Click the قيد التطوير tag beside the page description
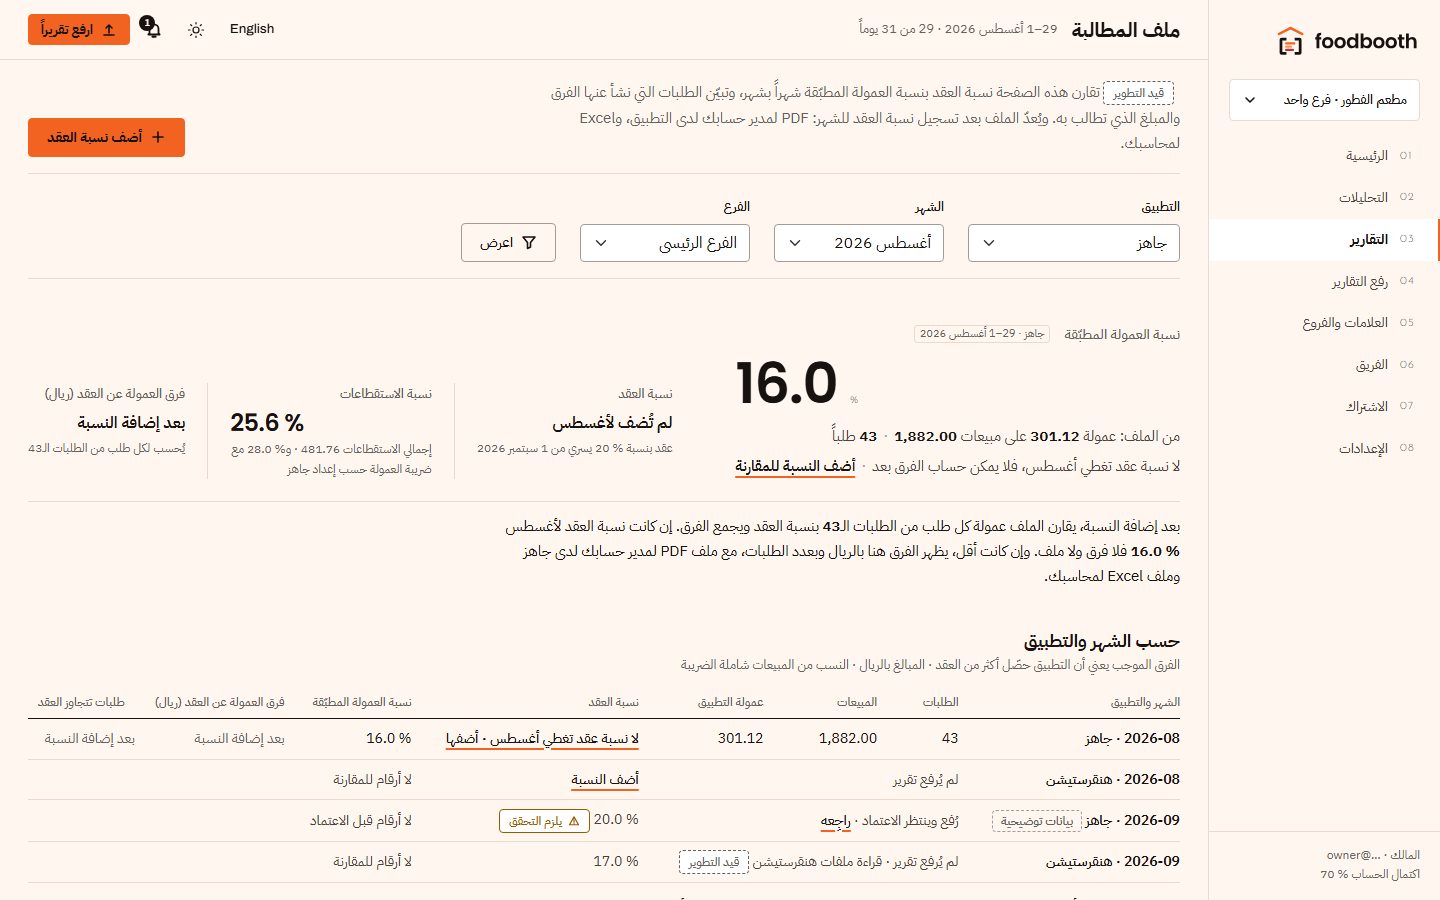Viewport: 1440px width, 900px height. point(1138,93)
